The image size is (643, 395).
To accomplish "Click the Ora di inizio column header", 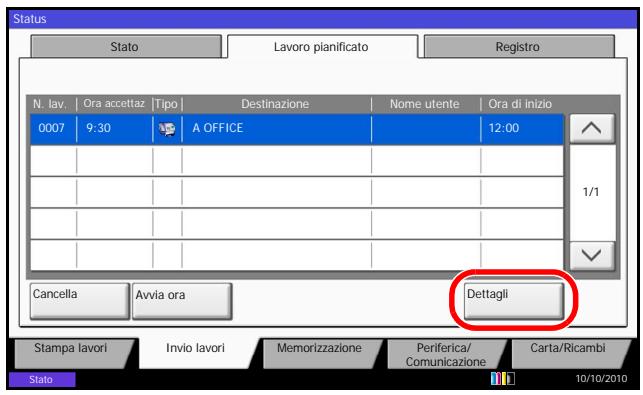I will (520, 104).
